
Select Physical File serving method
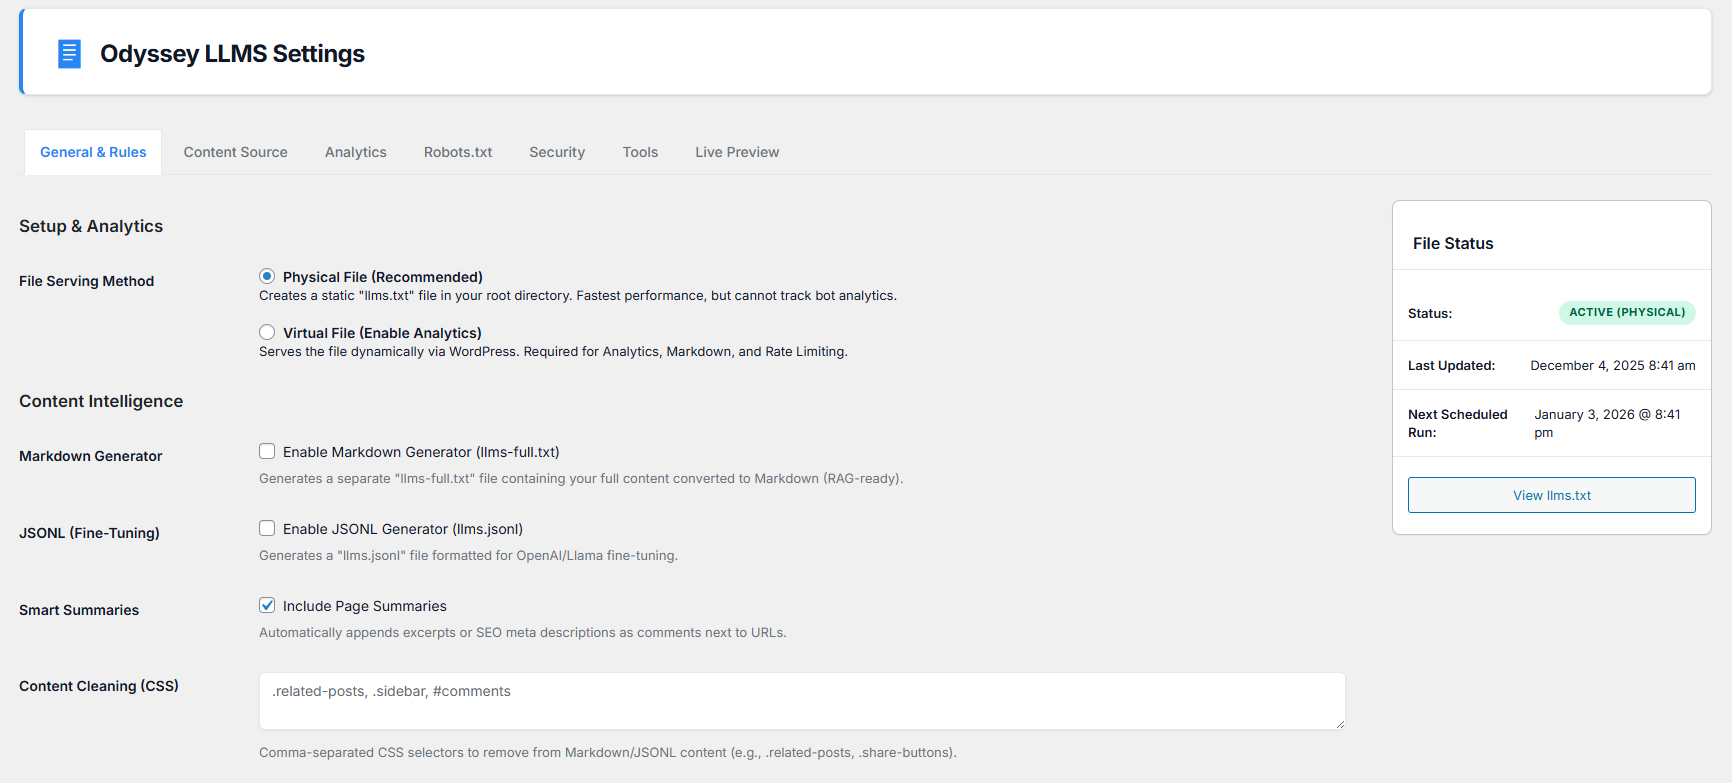click(x=267, y=276)
